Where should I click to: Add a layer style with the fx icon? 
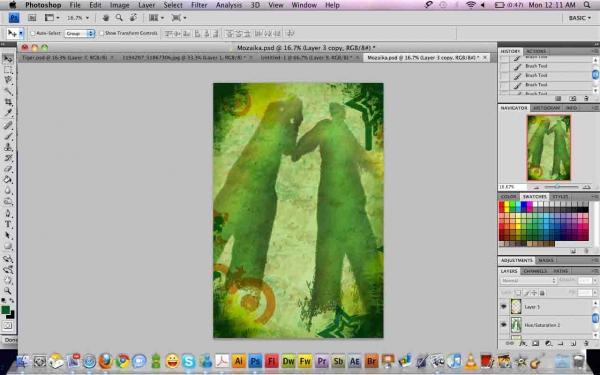523,344
